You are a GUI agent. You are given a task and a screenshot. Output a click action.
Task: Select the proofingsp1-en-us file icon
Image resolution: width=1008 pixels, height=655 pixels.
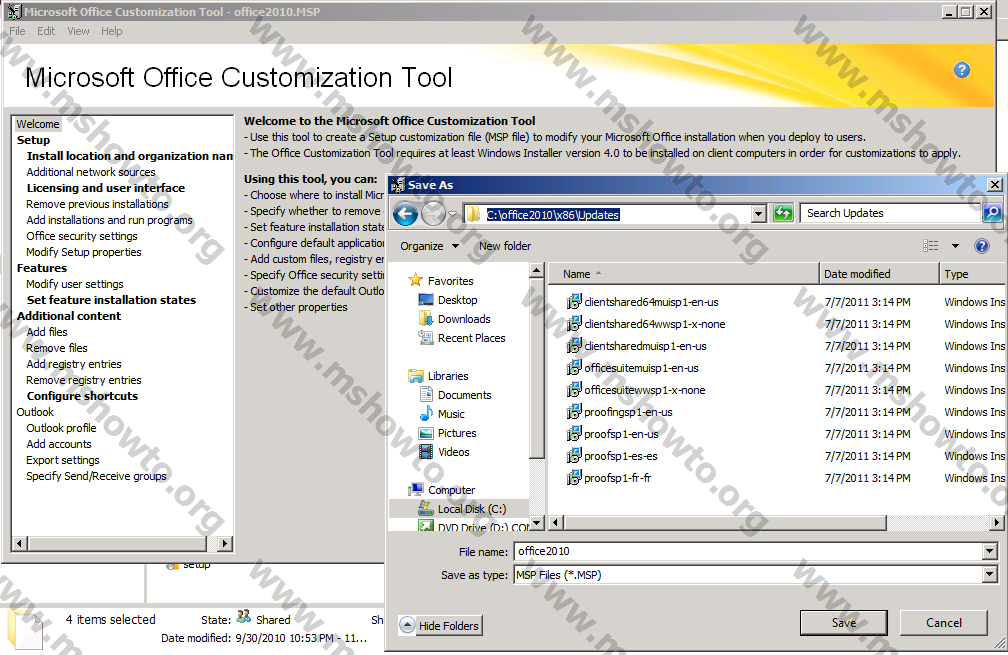pos(573,411)
